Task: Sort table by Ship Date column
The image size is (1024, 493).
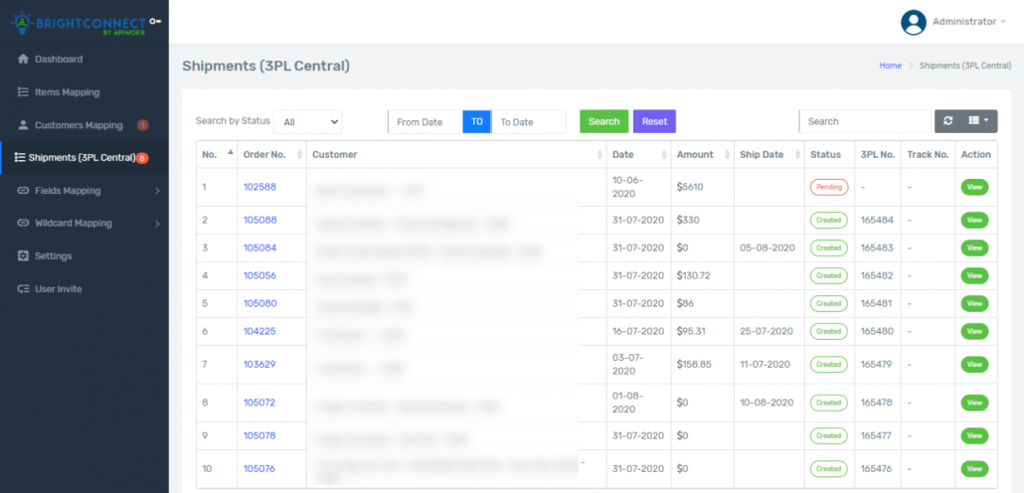Action: click(769, 155)
